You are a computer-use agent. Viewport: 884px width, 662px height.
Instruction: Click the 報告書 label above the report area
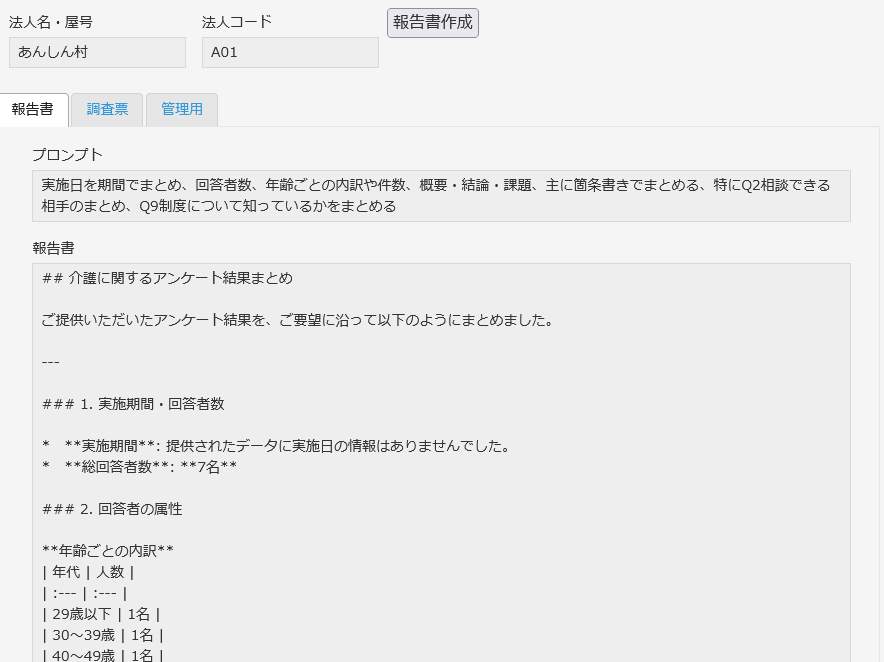point(53,247)
